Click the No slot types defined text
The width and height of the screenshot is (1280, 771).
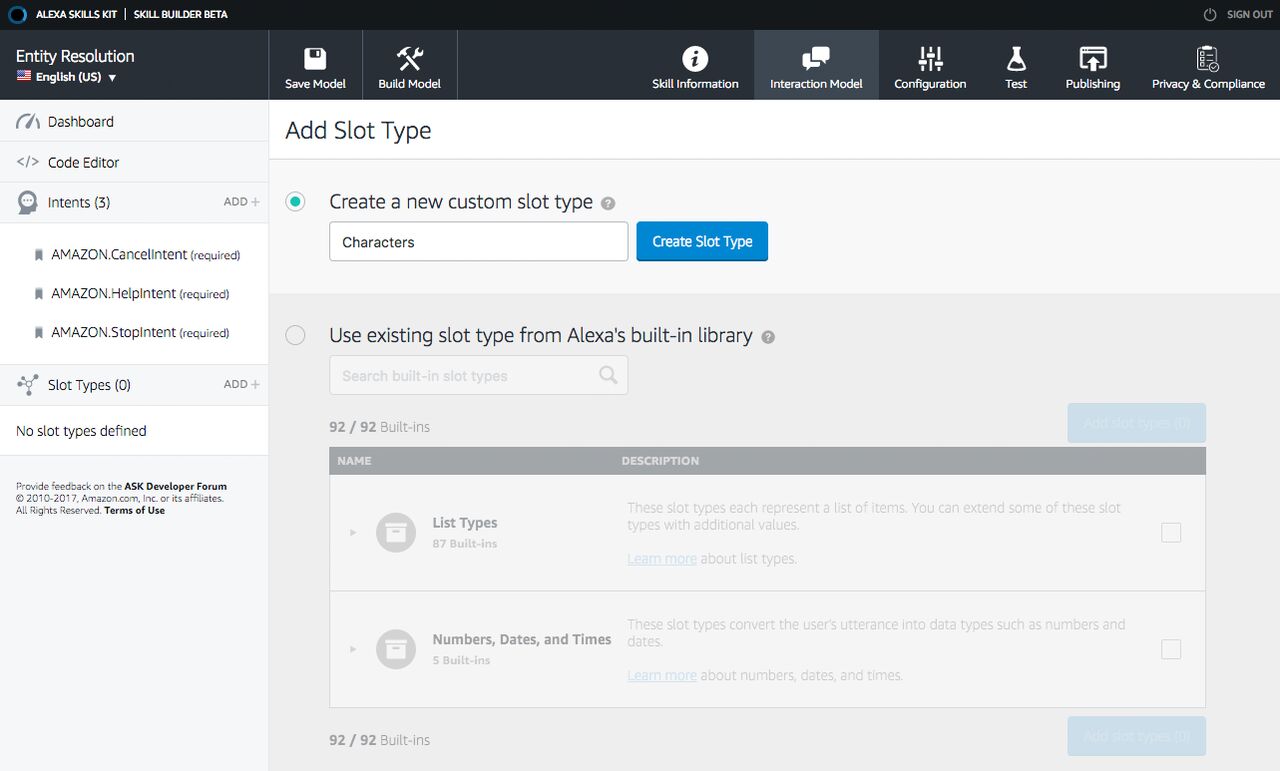click(x=81, y=431)
